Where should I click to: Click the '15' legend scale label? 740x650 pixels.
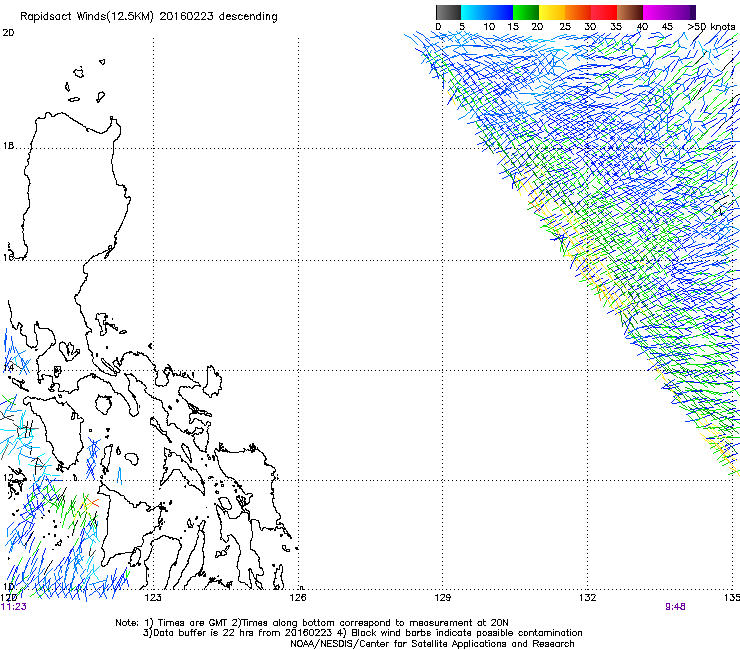[513, 27]
